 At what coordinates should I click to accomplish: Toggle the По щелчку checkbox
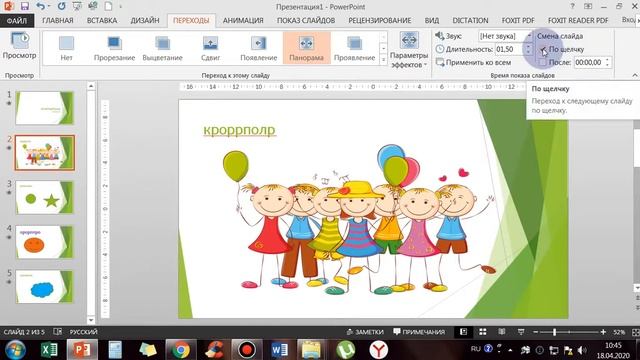coord(543,49)
